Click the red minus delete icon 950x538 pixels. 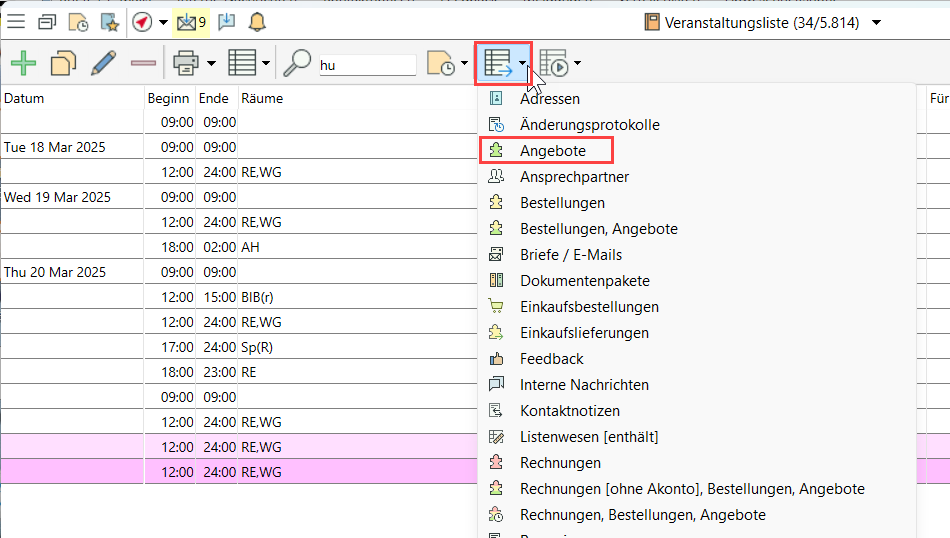[x=143, y=65]
